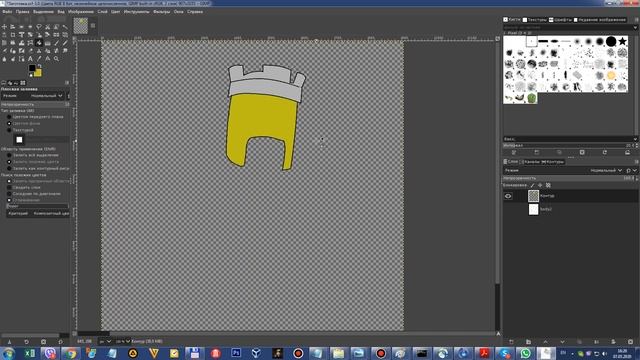The width and height of the screenshot is (640, 360).
Task: Select the Clone stamp tool
Action: point(39,51)
